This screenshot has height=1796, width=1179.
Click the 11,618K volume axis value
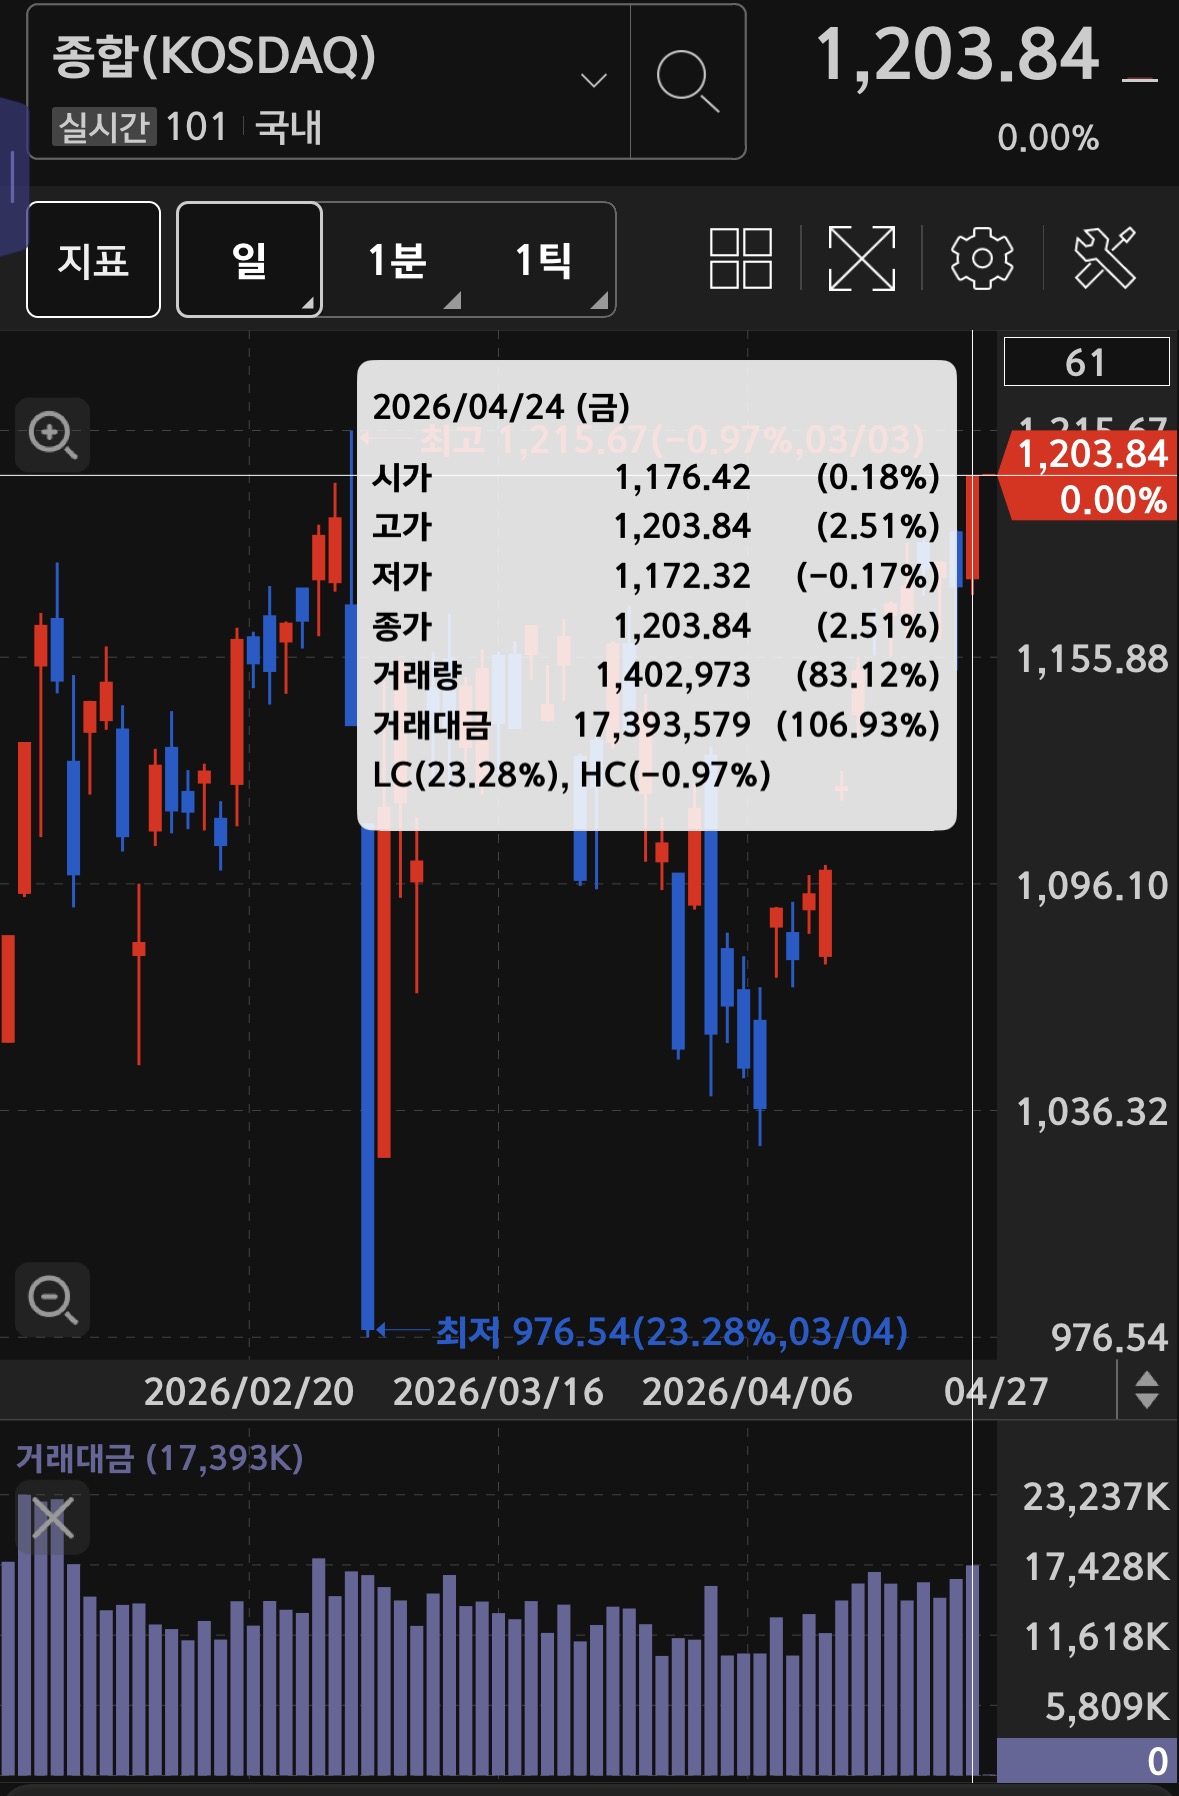pos(1096,1637)
